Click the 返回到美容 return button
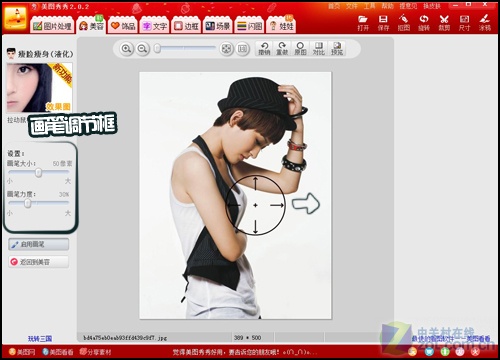 (x=39, y=262)
